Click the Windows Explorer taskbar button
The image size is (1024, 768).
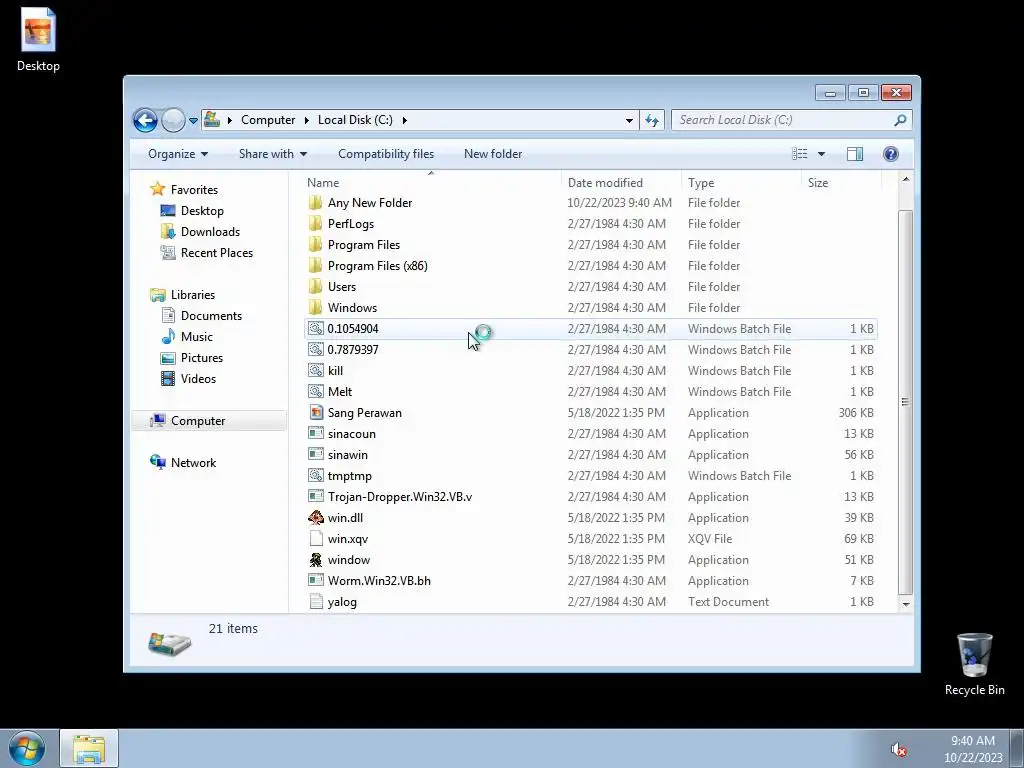(89, 749)
